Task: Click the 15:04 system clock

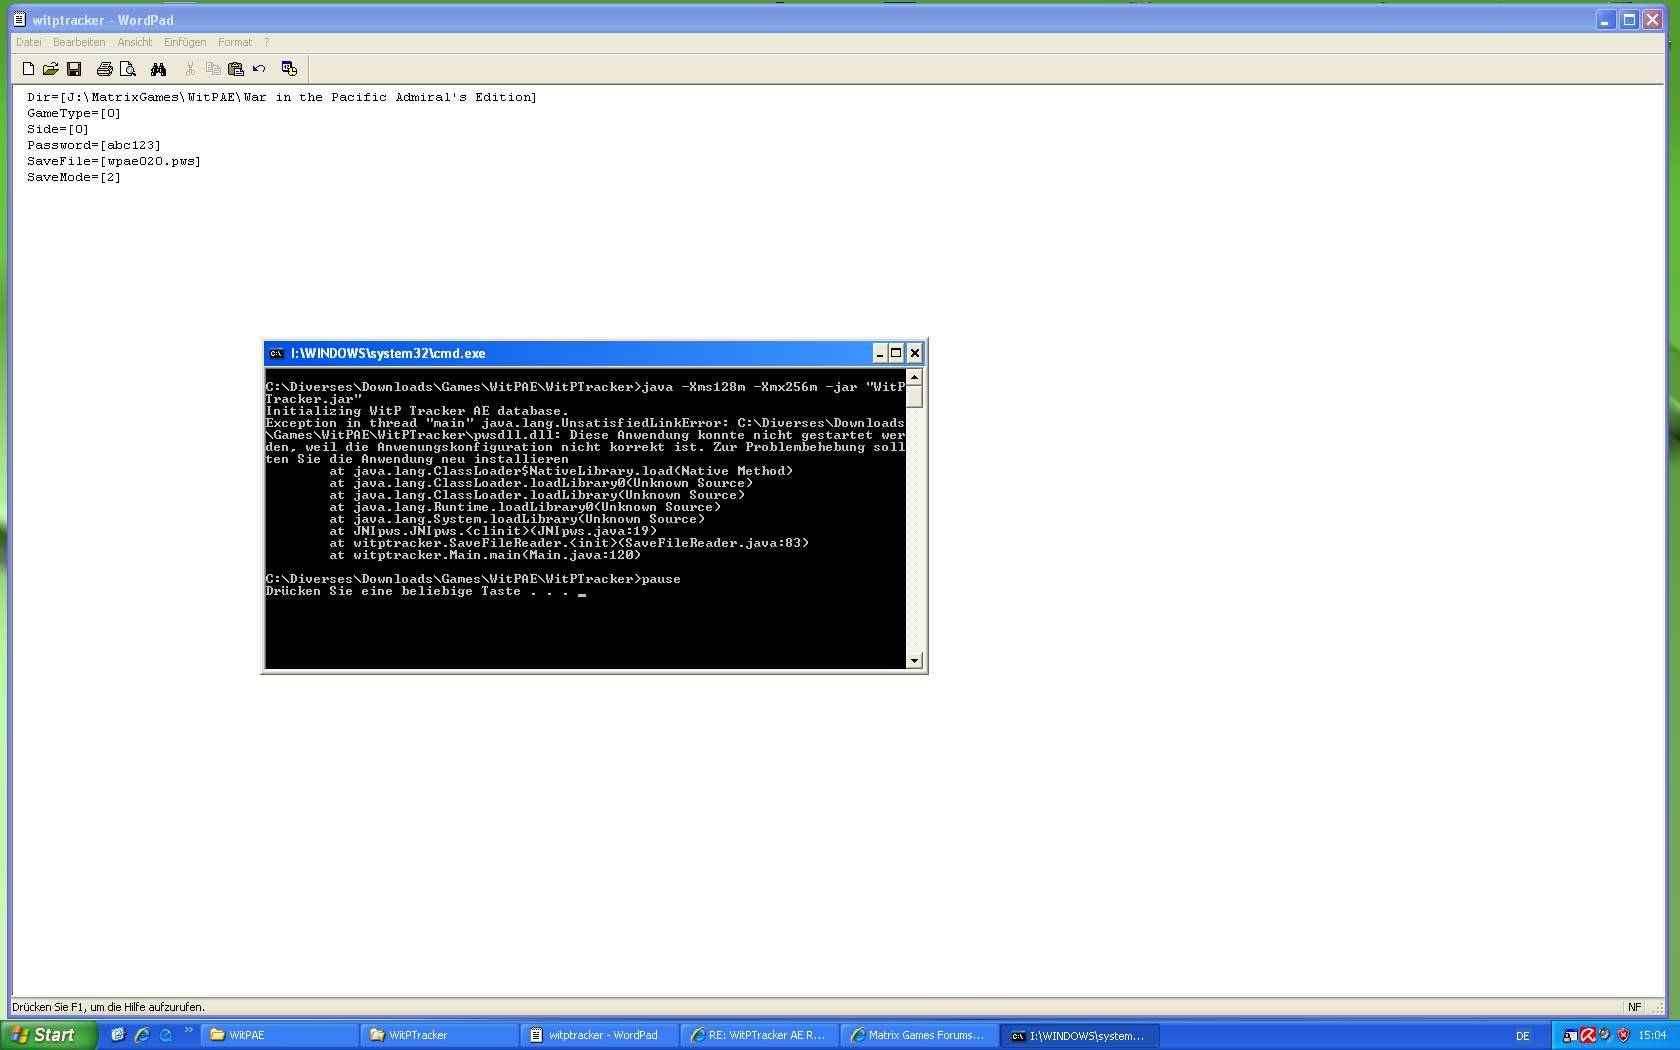Action: point(1652,1036)
